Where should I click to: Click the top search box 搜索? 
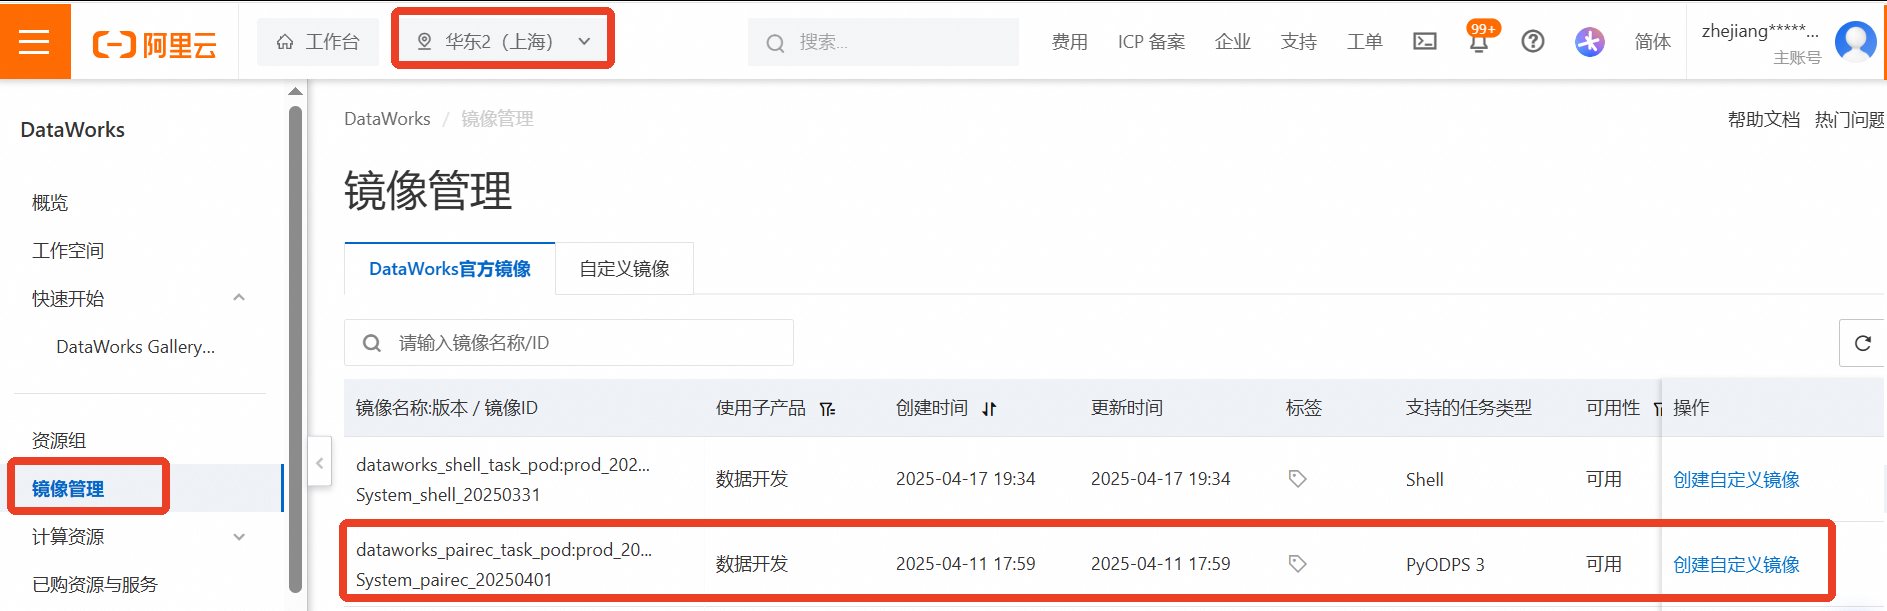click(883, 42)
